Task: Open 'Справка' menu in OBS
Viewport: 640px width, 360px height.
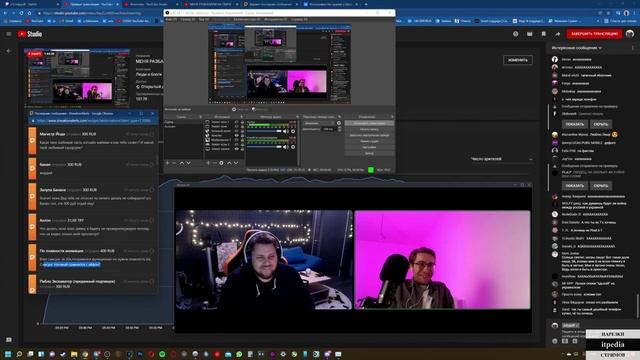Action: 299,19
